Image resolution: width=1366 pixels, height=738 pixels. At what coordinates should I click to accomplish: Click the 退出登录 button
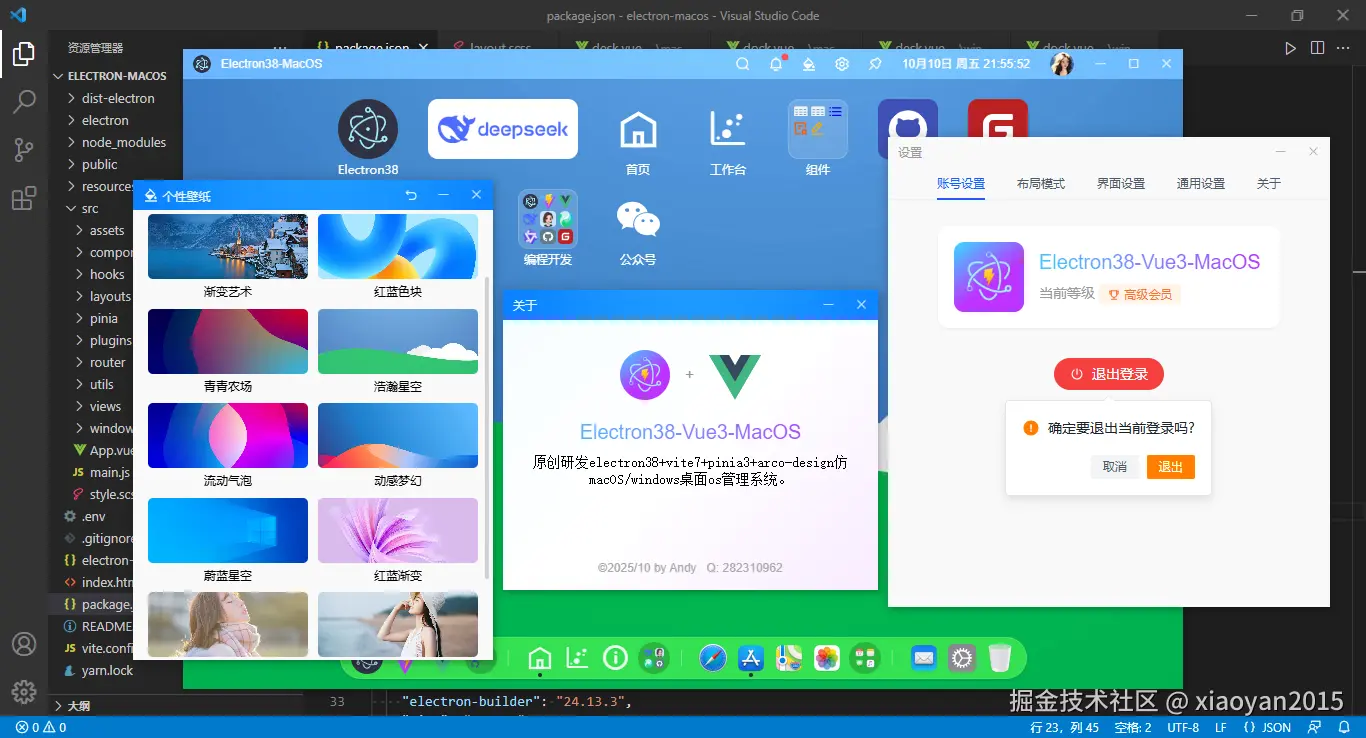point(1108,373)
